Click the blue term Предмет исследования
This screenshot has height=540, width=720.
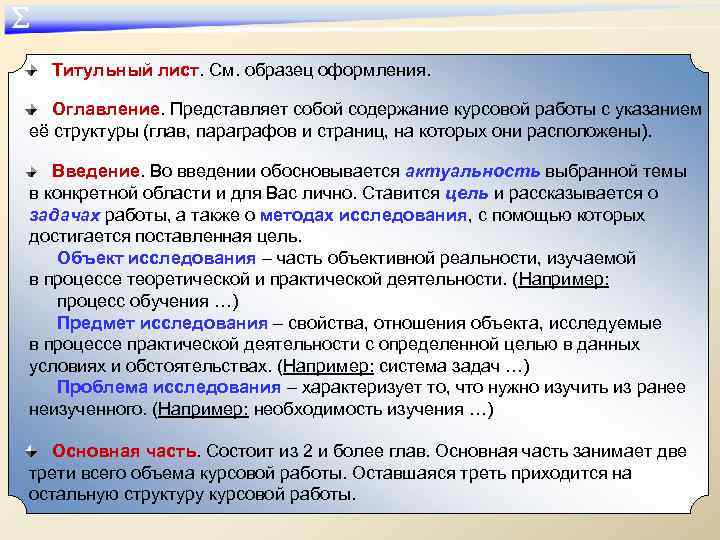[162, 323]
